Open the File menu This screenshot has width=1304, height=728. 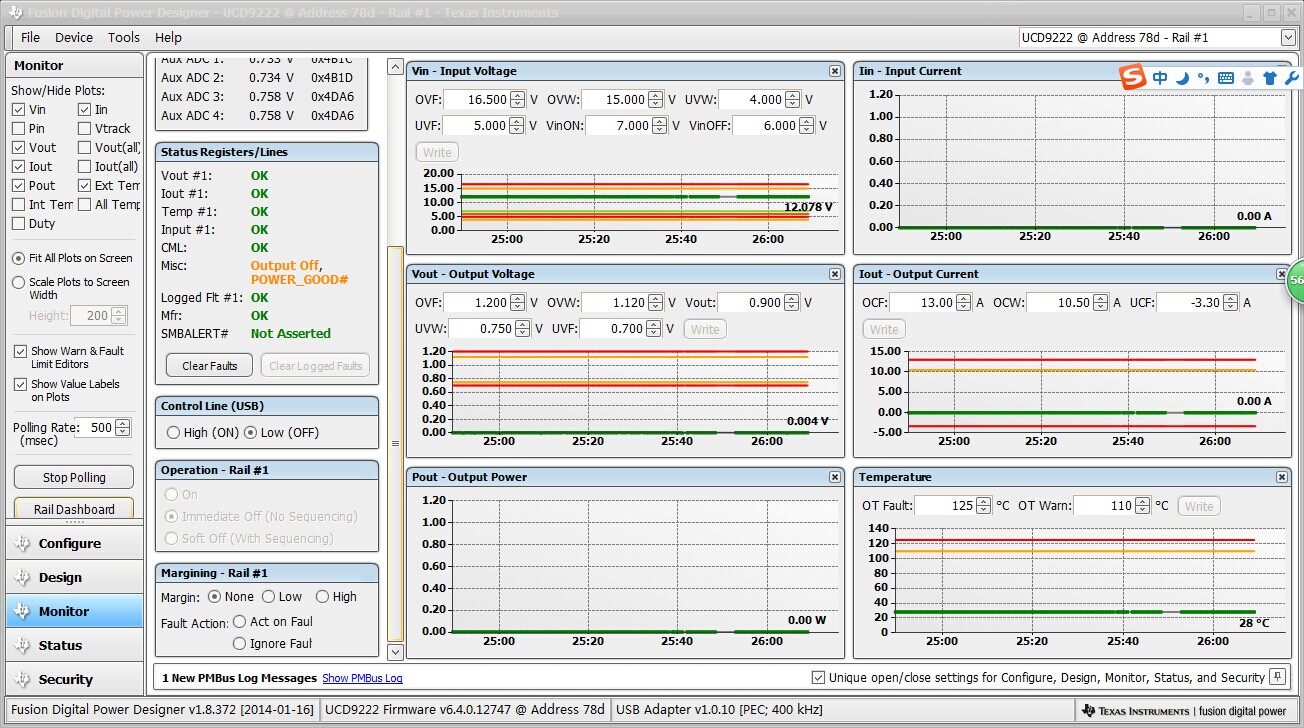point(31,37)
